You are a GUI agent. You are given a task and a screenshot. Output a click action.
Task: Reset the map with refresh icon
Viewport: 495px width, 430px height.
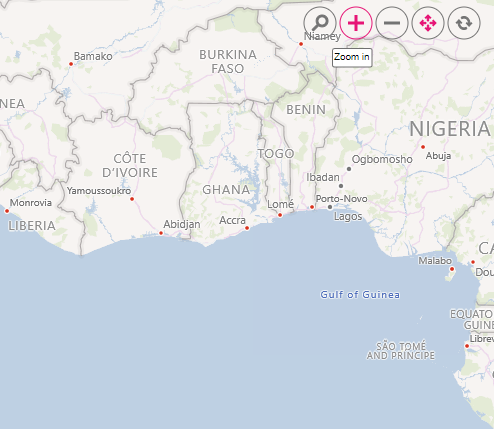coord(464,23)
